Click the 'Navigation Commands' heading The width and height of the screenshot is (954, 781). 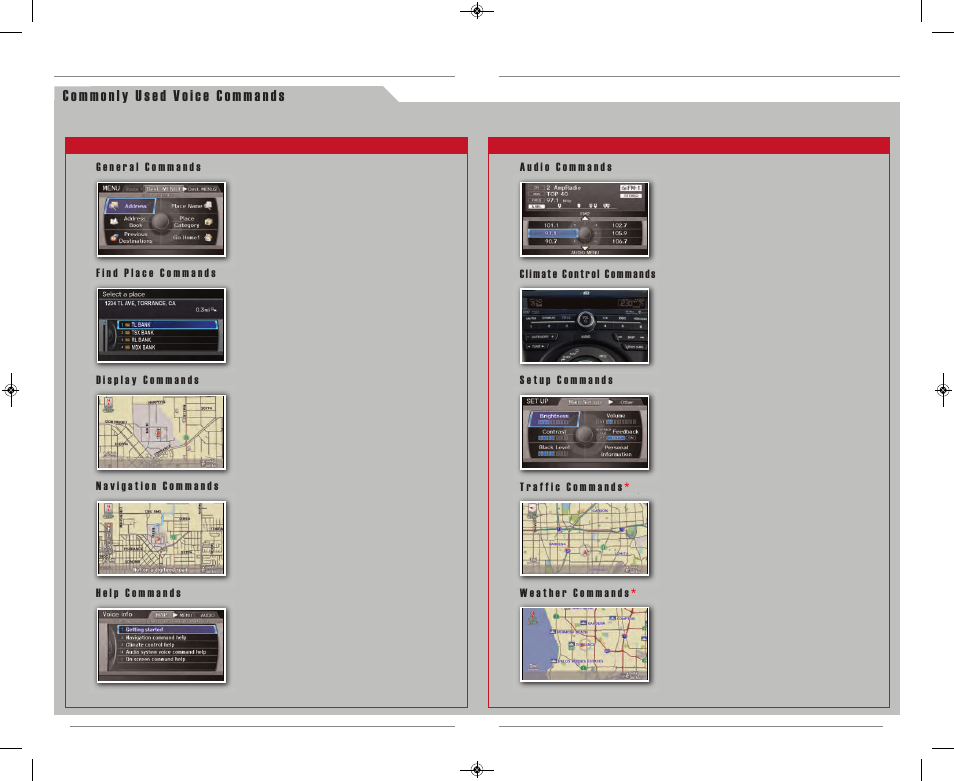(157, 486)
